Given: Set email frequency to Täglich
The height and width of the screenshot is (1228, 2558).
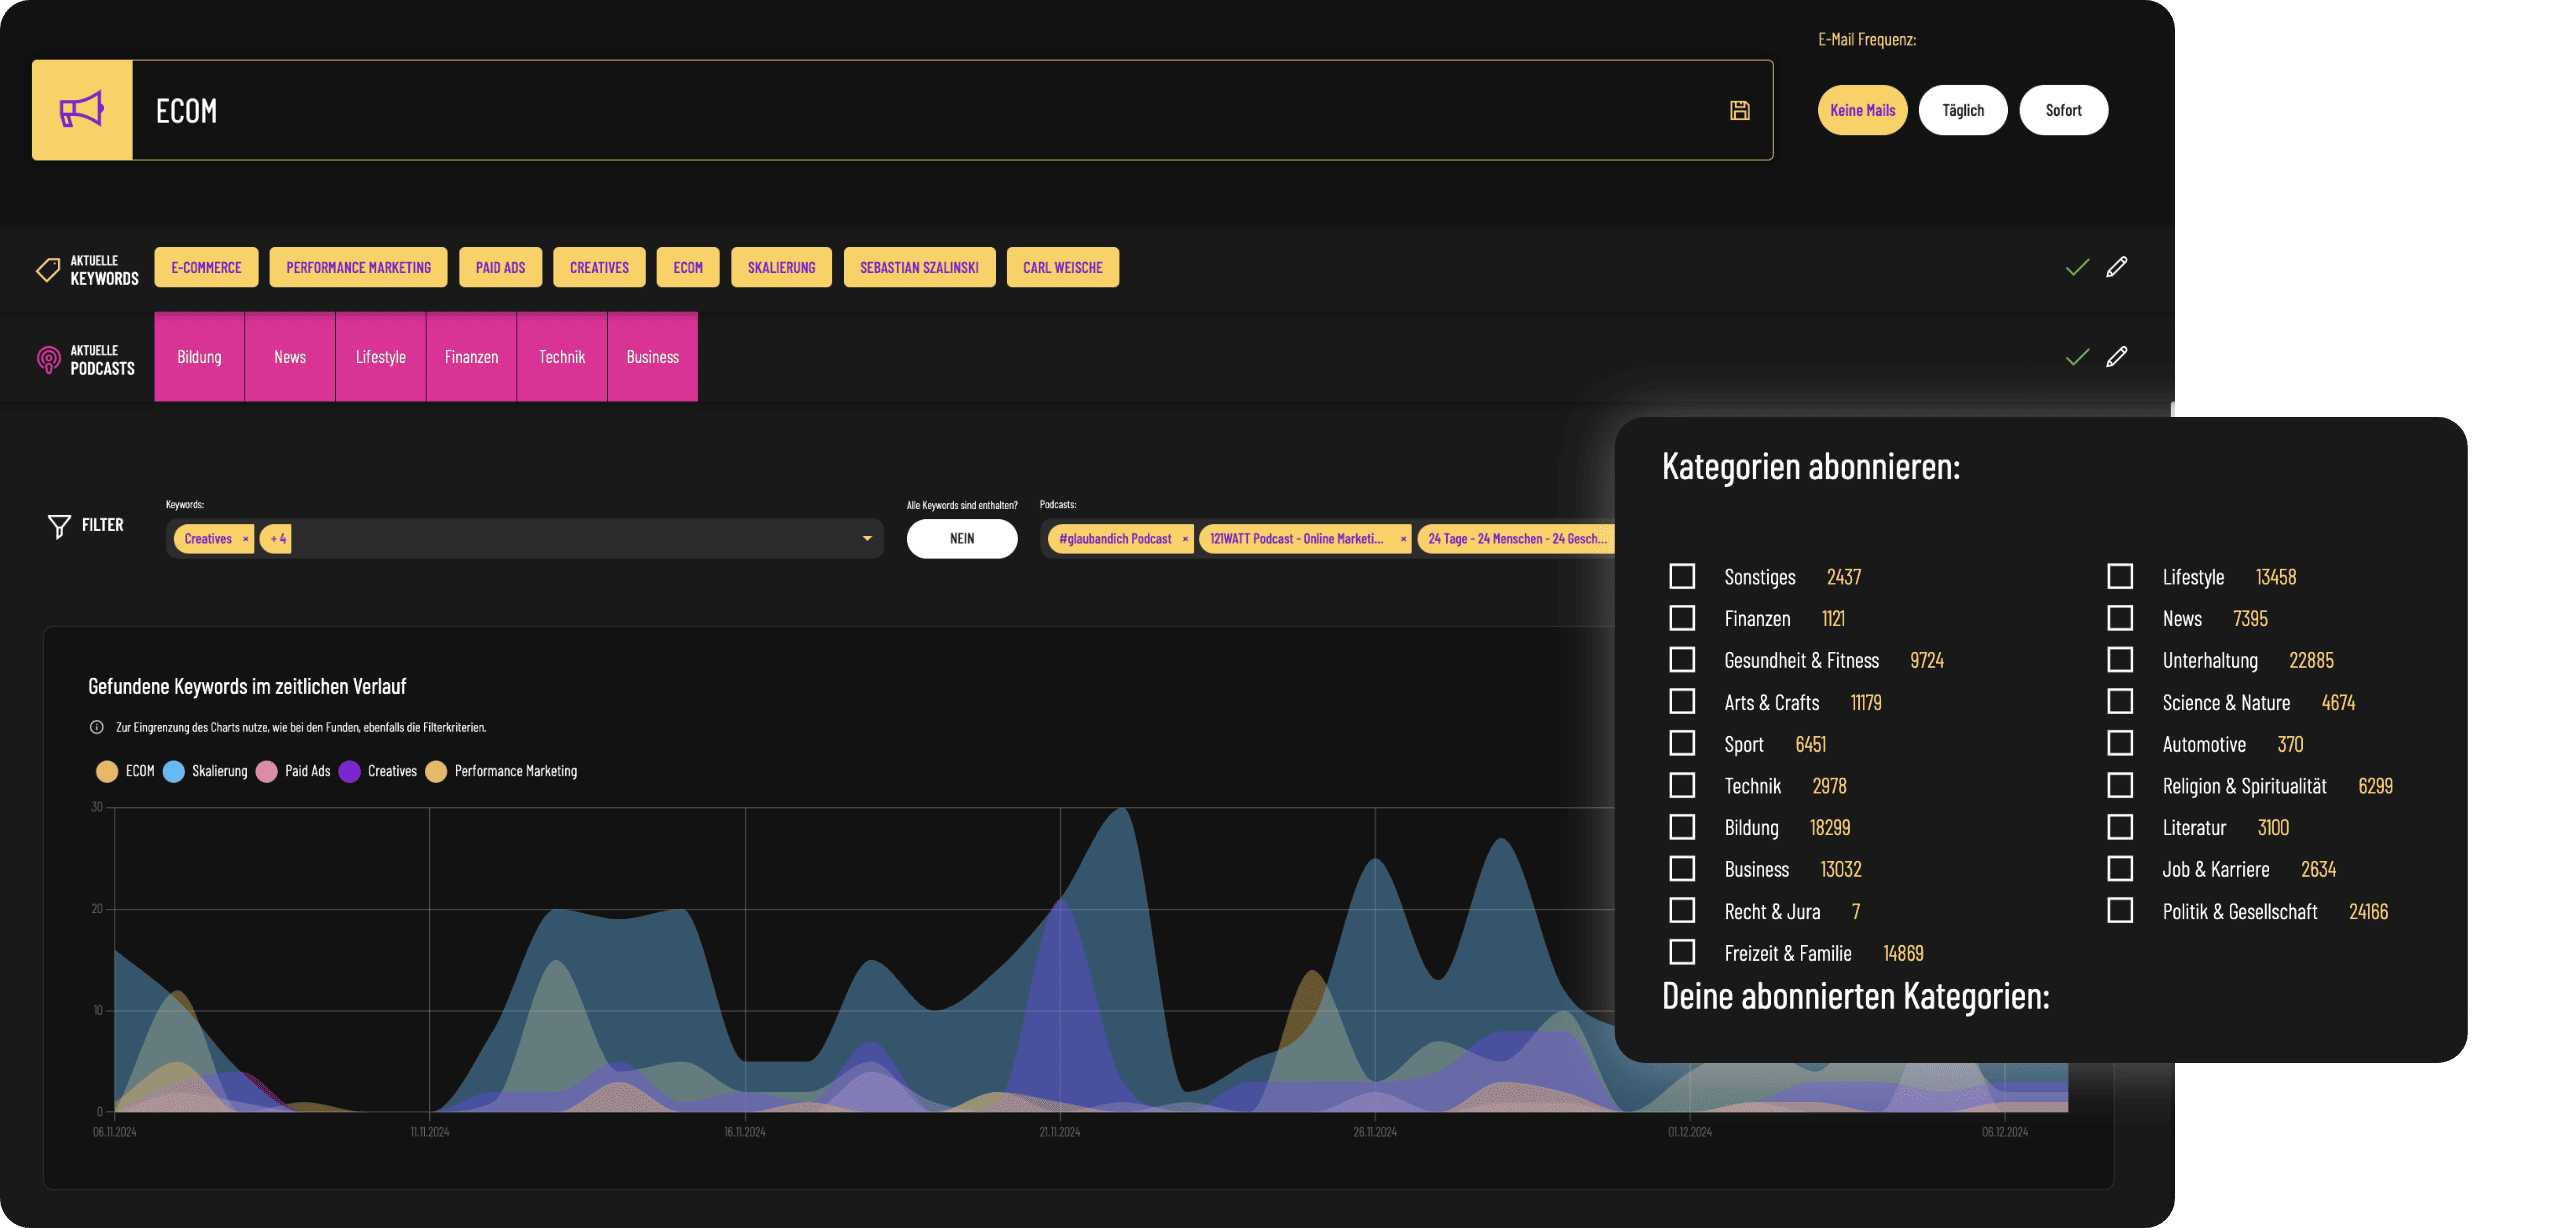Looking at the screenshot, I should 1962,110.
